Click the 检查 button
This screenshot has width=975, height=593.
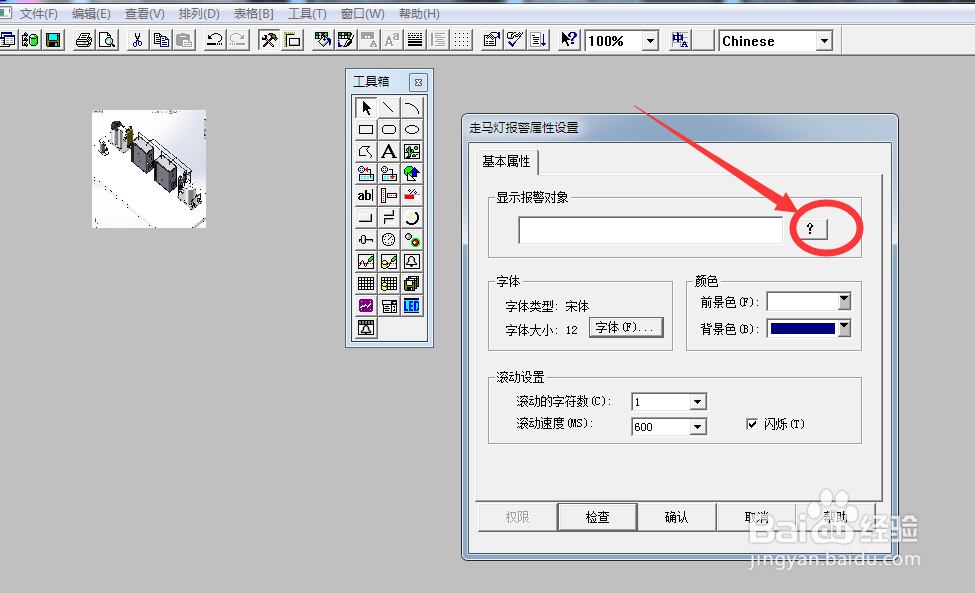click(598, 517)
